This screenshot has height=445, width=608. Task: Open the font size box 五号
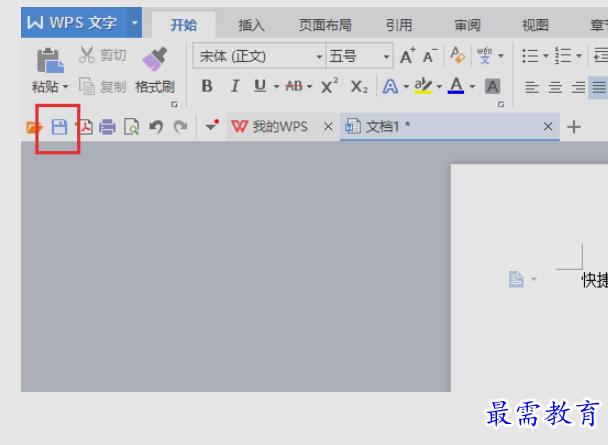tap(359, 57)
